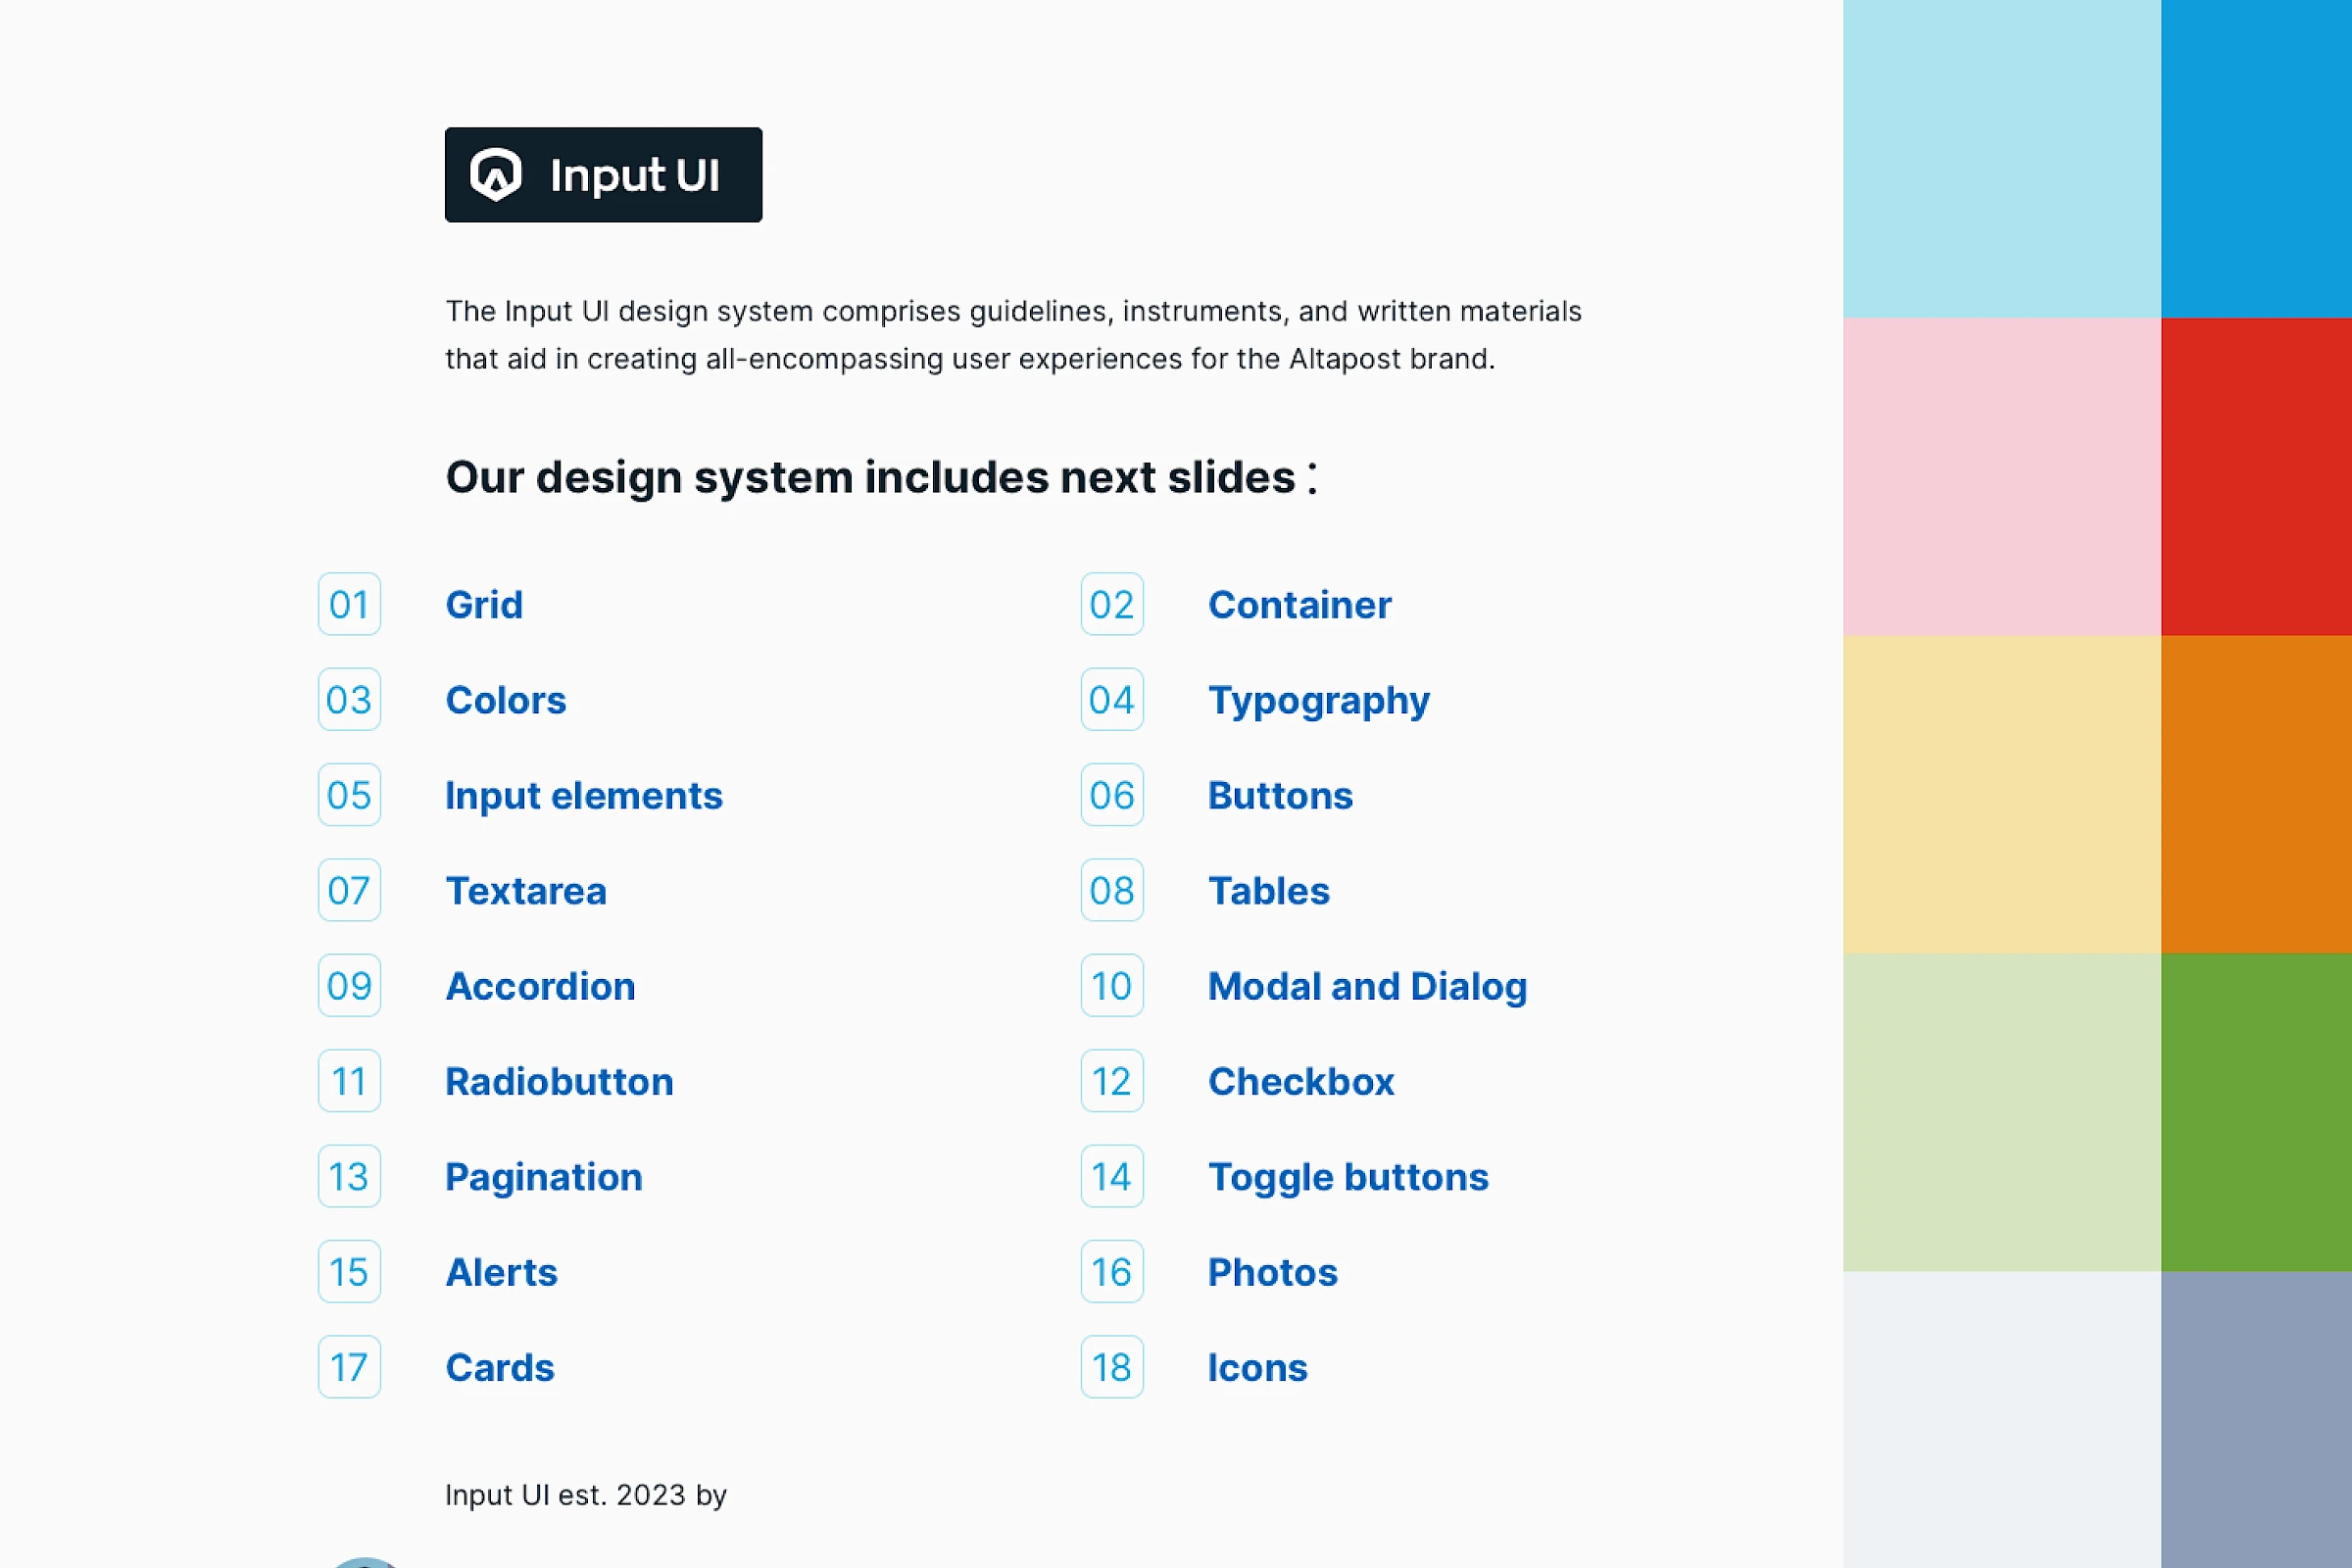Click the number badge 08

[x=1112, y=890]
